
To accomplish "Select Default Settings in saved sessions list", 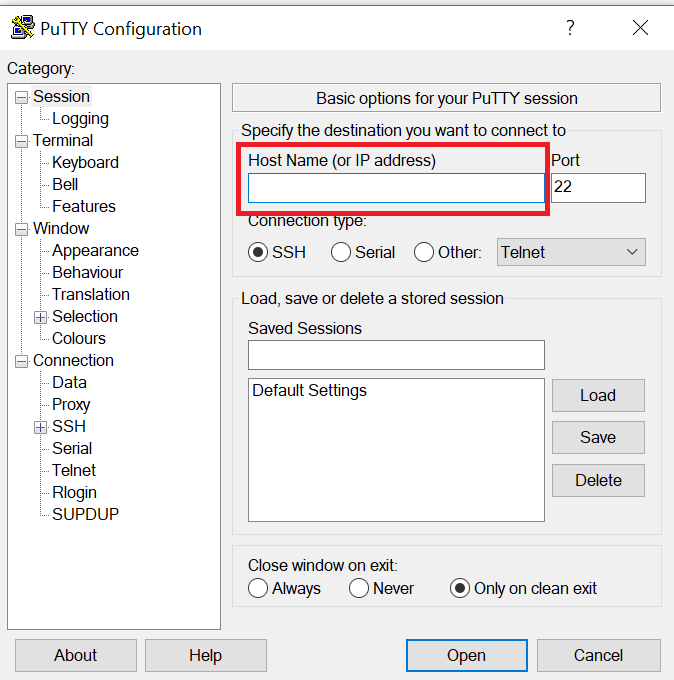I will pyautogui.click(x=309, y=390).
